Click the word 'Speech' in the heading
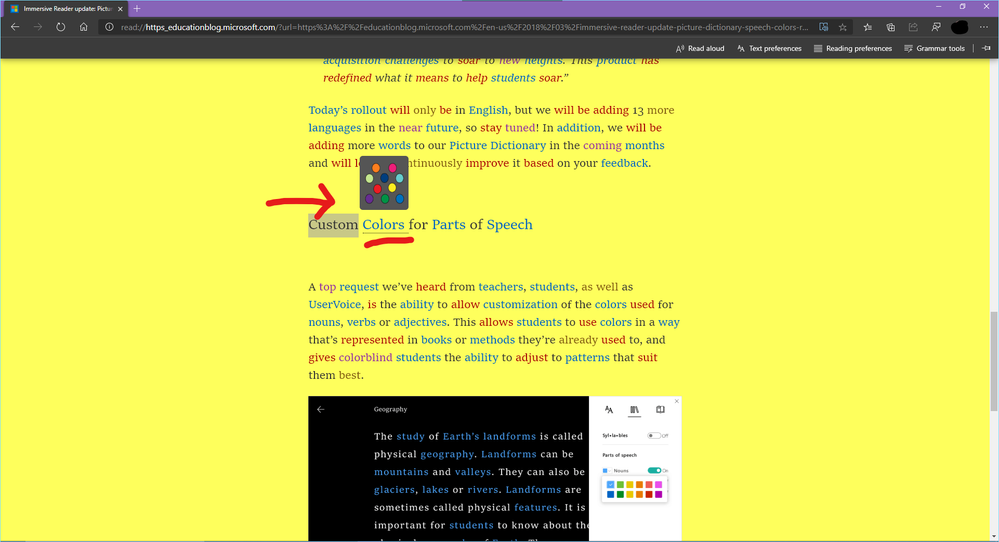 (x=510, y=225)
